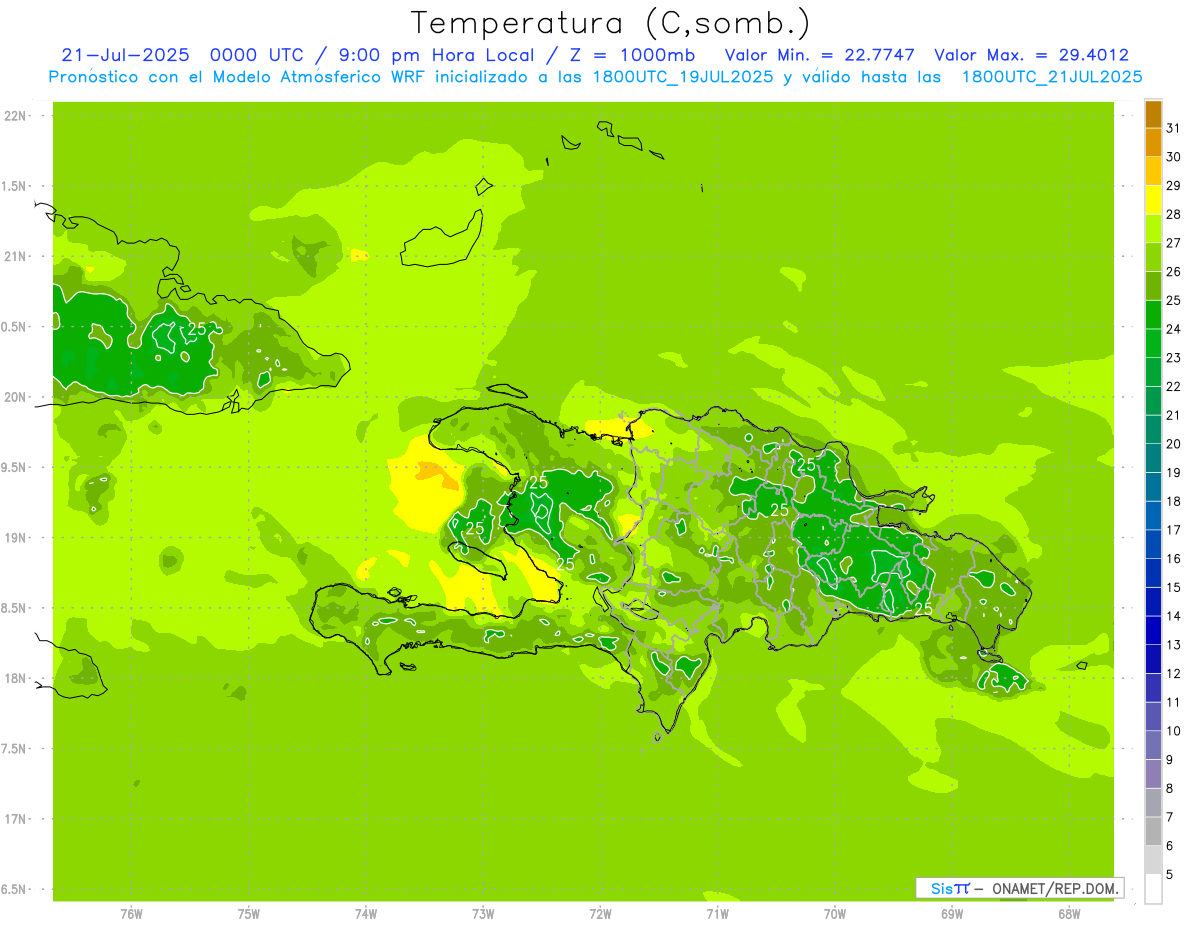This screenshot has width=1200, height=927.
Task: Click the color bar segment between 12 and 13
Action: [x=1153, y=659]
